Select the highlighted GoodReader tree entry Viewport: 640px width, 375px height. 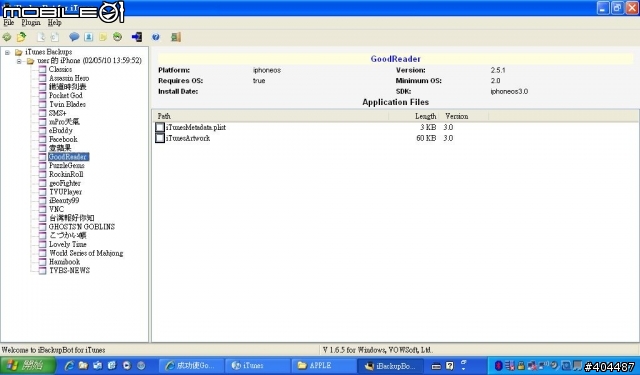coord(68,157)
